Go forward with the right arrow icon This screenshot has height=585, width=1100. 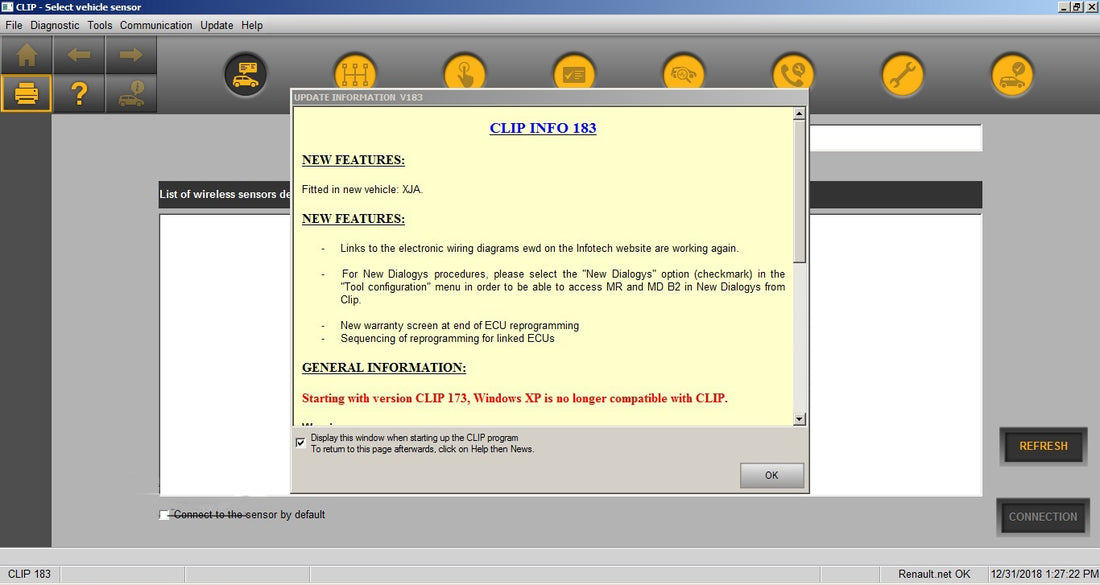[131, 56]
